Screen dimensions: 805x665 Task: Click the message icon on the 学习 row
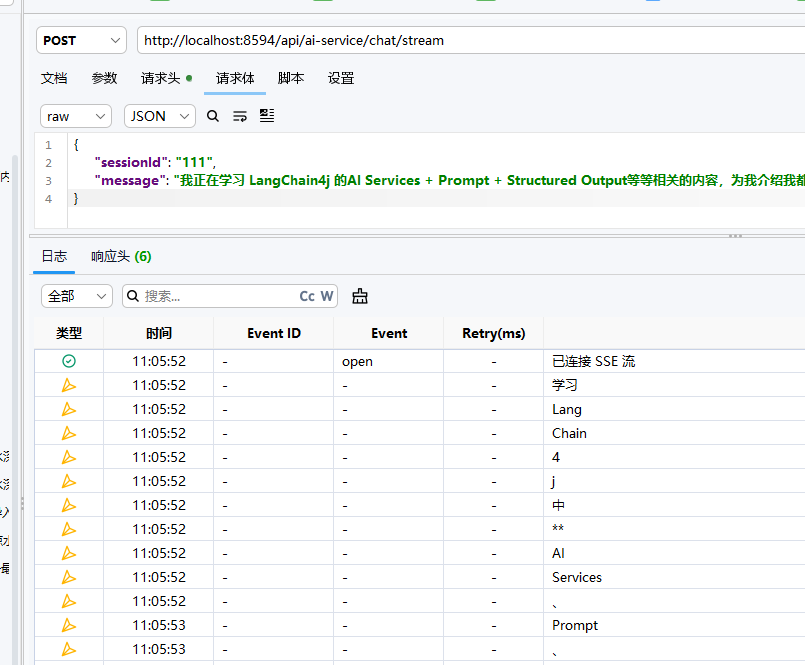click(69, 385)
